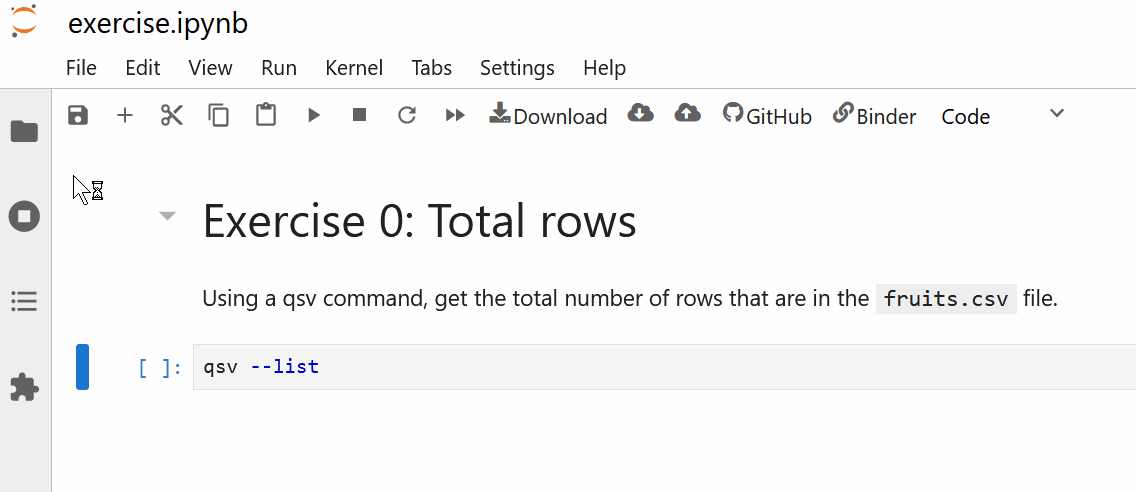The image size is (1136, 492).
Task: Copy the selected cell
Action: (218, 116)
